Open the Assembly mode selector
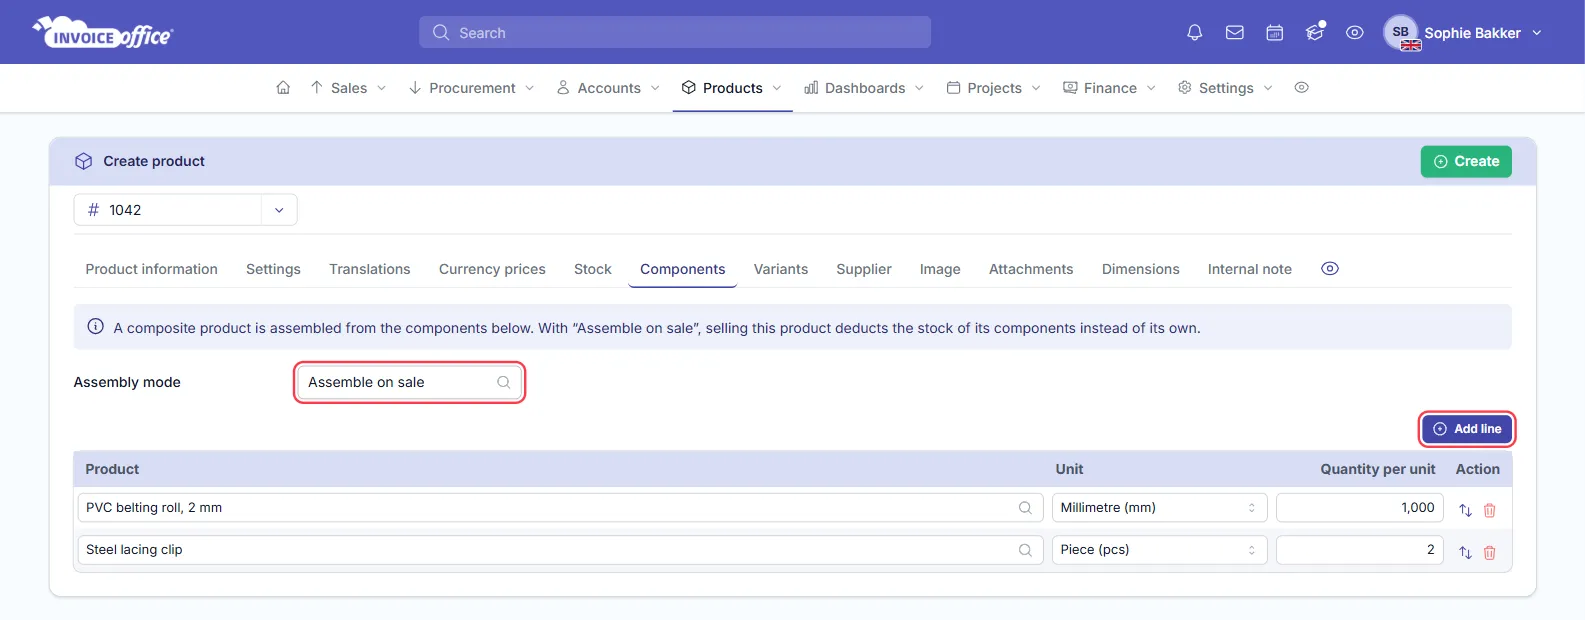The width and height of the screenshot is (1585, 620). pyautogui.click(x=409, y=382)
